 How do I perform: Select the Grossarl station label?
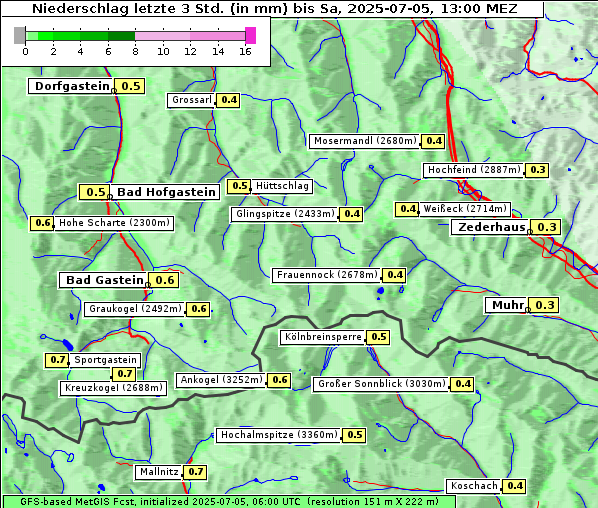click(x=191, y=100)
